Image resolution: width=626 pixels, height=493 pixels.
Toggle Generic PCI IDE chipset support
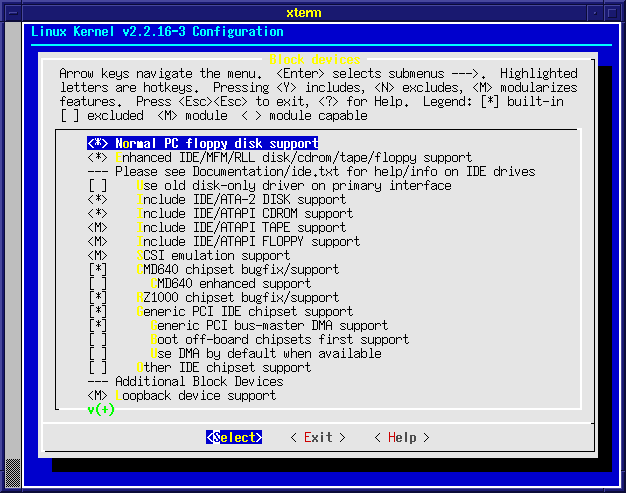pyautogui.click(x=97, y=312)
